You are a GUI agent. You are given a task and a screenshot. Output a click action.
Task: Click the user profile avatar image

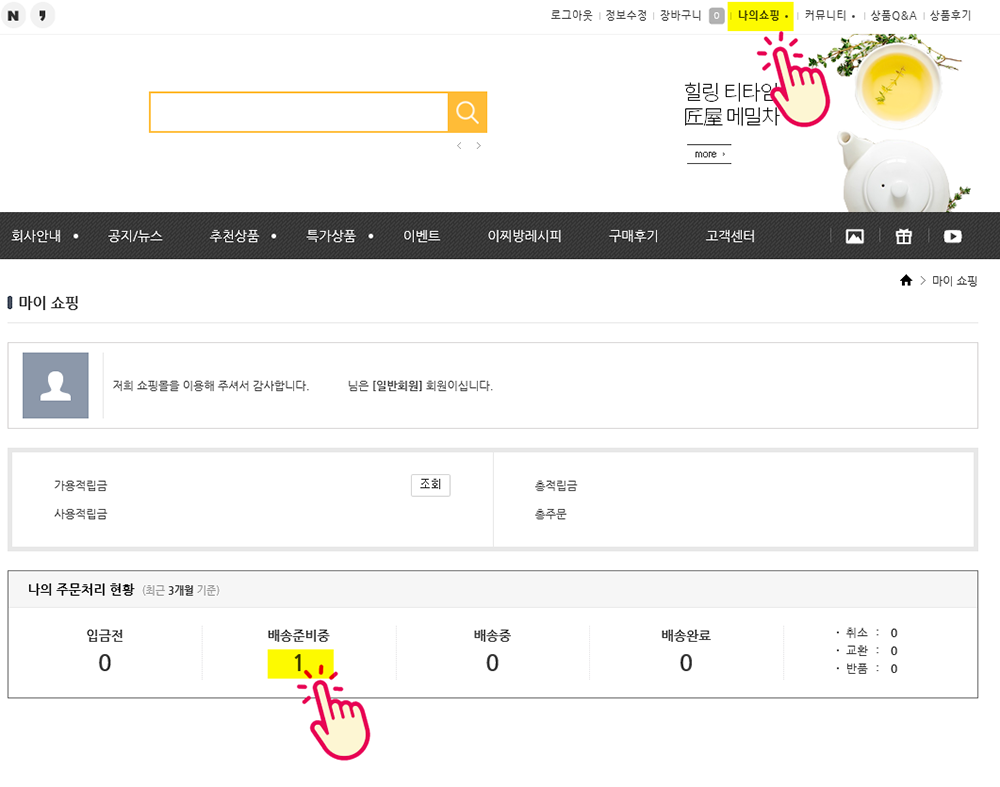(x=56, y=385)
